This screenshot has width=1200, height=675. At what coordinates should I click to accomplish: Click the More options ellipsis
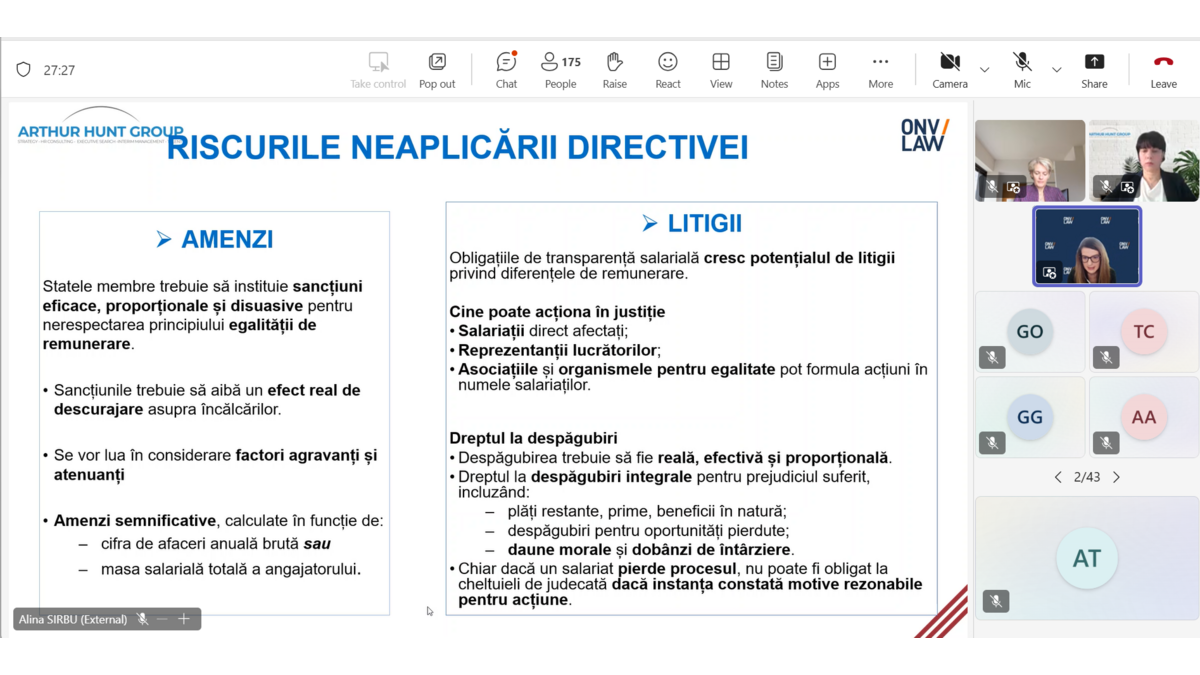pos(880,70)
